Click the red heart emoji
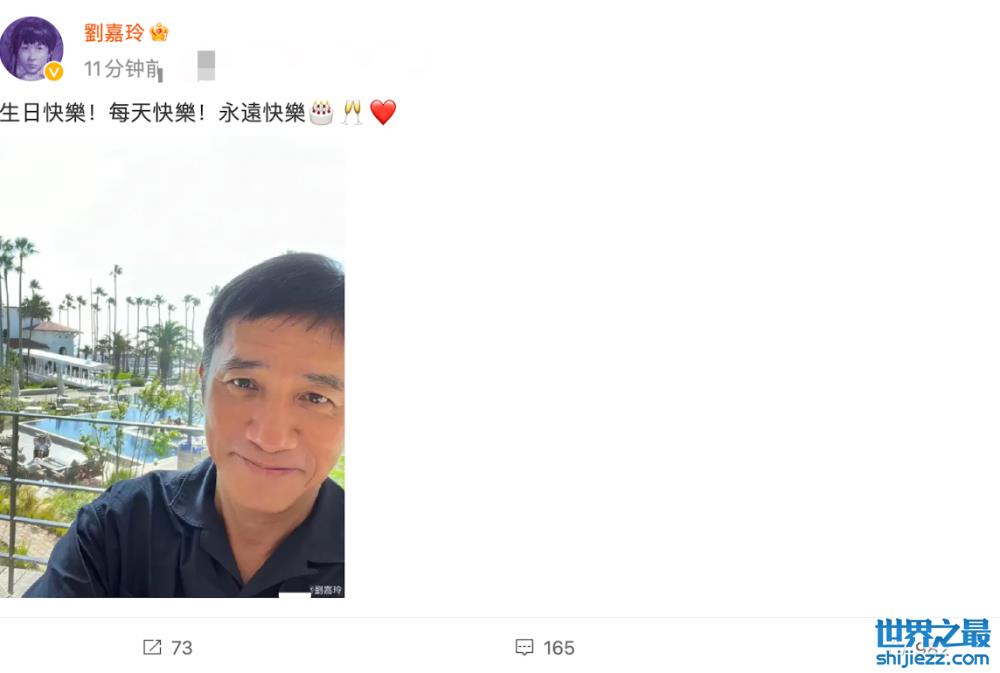 (383, 112)
